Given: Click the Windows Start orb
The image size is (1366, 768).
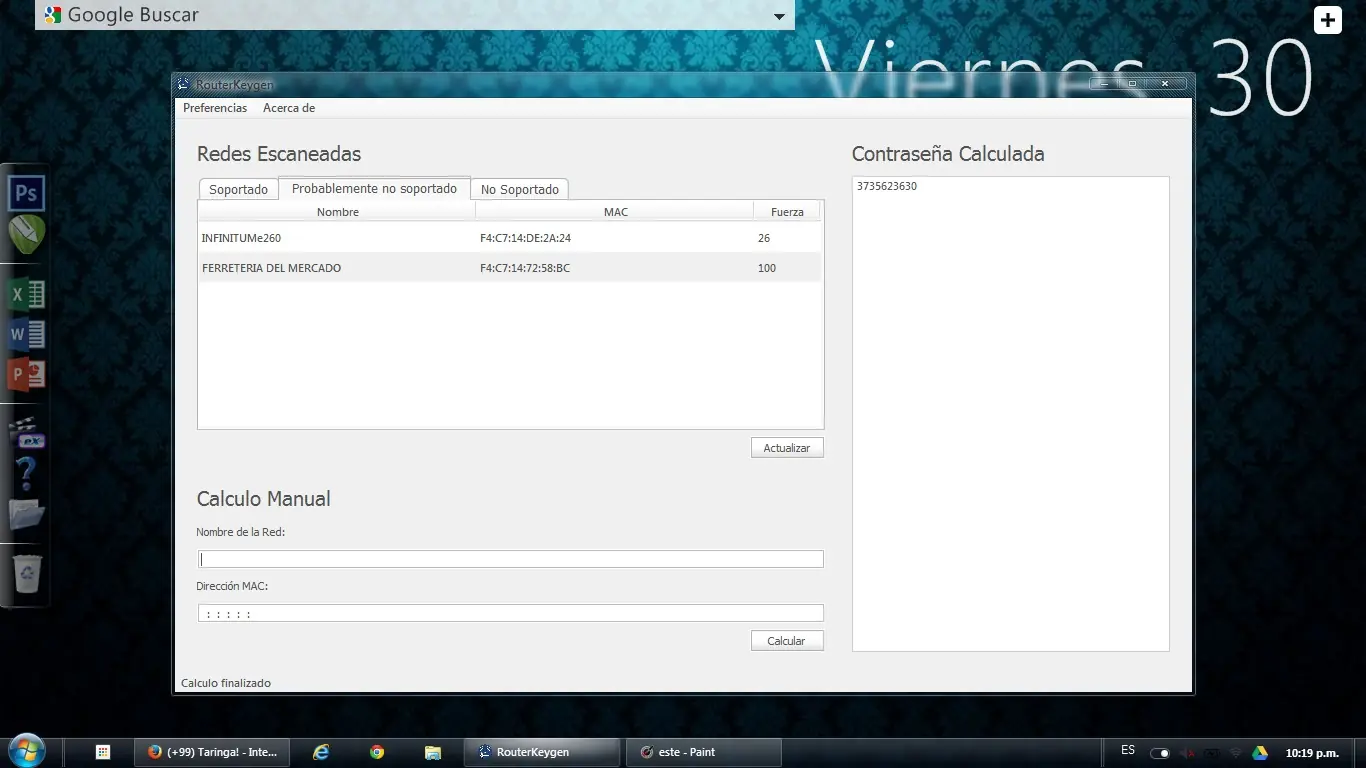Looking at the screenshot, I should coord(27,750).
